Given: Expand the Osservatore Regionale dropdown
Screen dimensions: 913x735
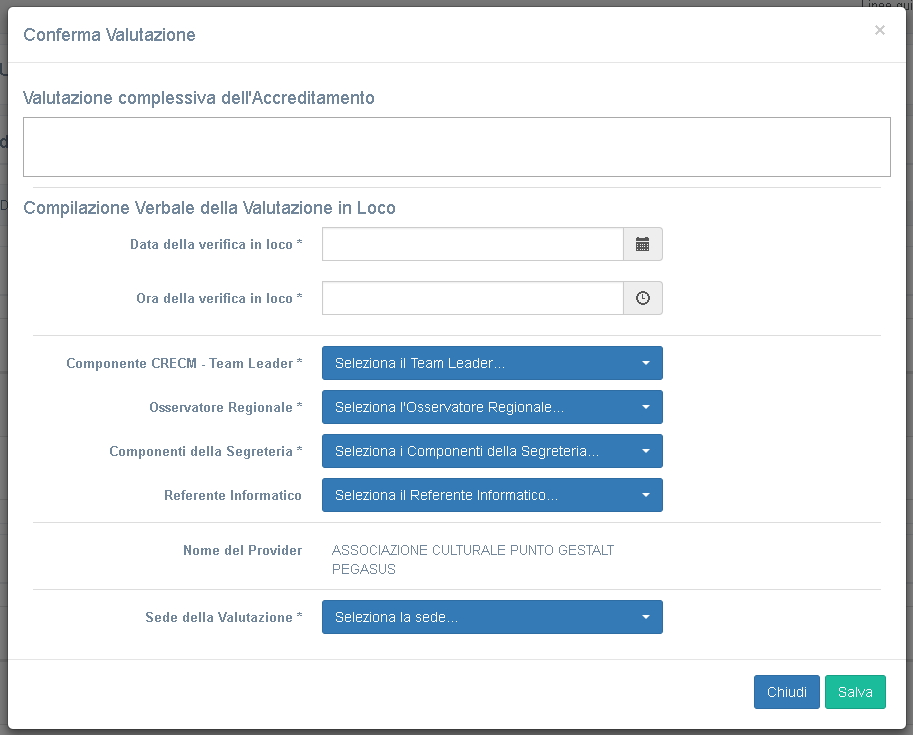Looking at the screenshot, I should pyautogui.click(x=492, y=407).
